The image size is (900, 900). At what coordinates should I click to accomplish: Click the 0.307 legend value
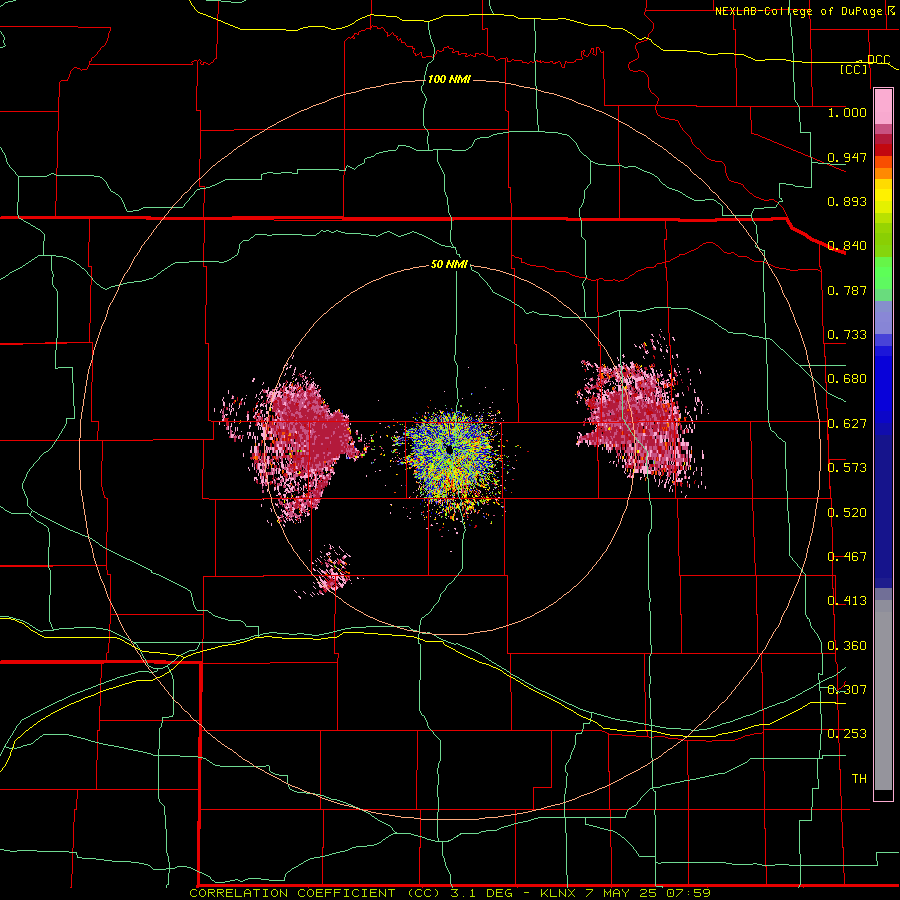[x=847, y=689]
